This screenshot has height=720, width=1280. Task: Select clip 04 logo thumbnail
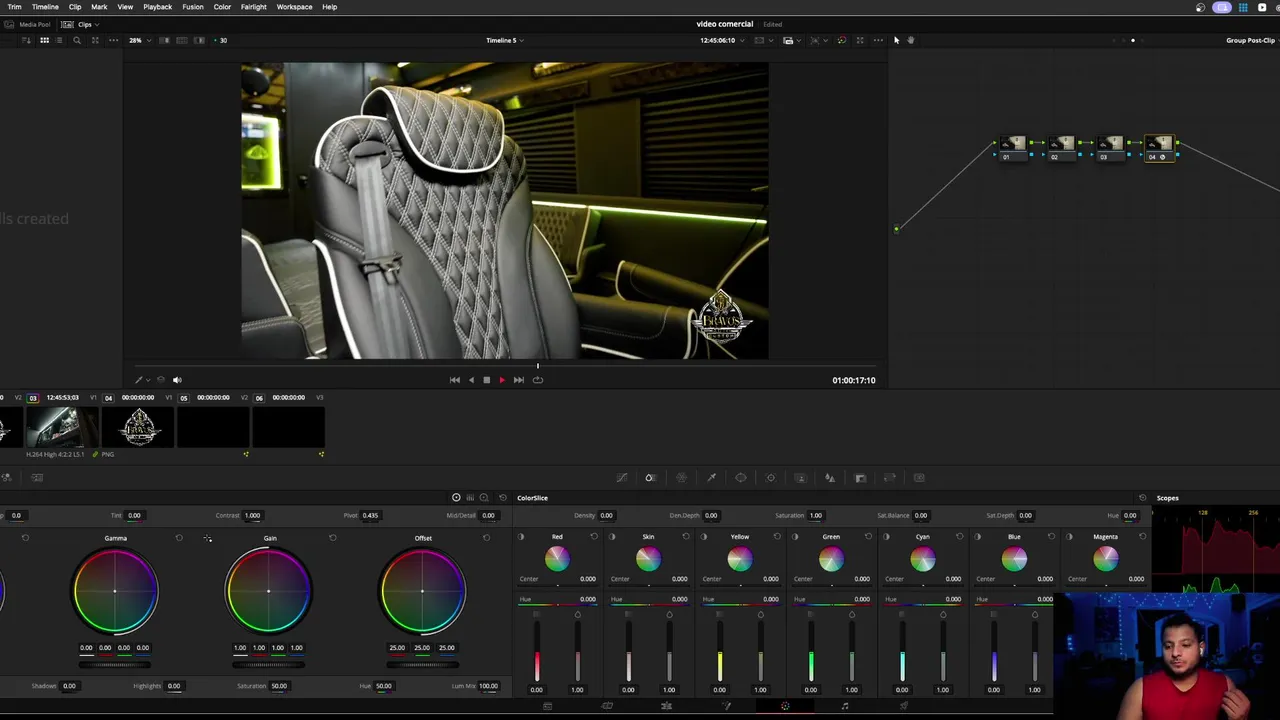(x=139, y=427)
